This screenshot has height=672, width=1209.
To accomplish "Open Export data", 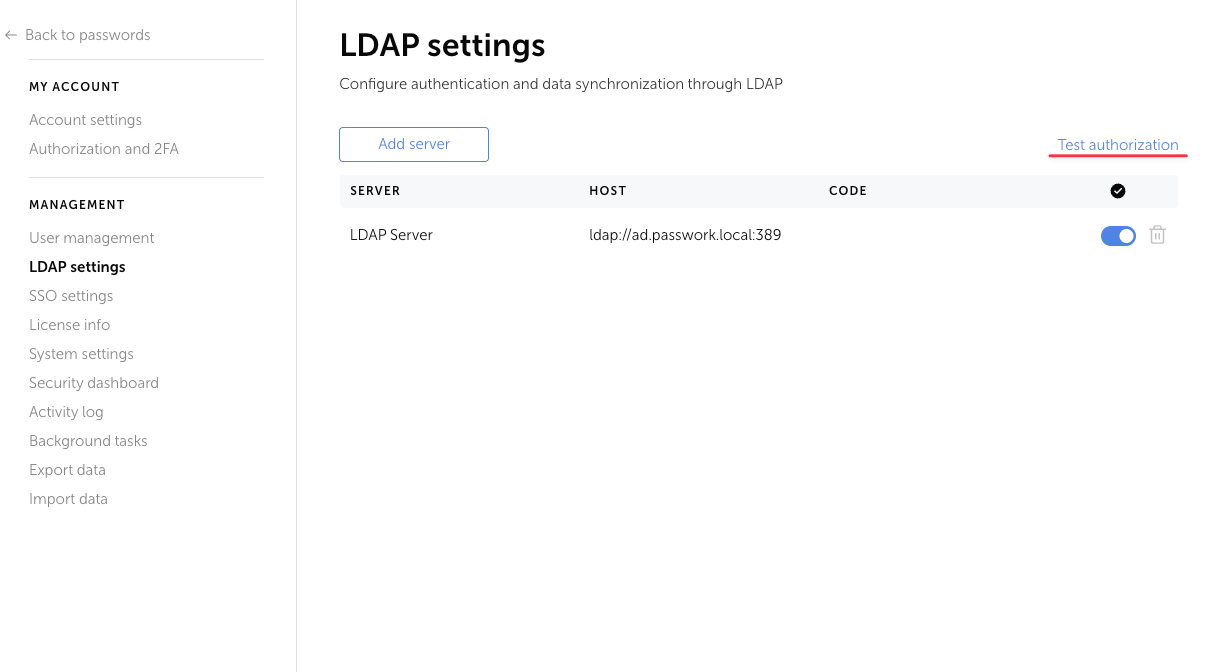I will tap(67, 469).
